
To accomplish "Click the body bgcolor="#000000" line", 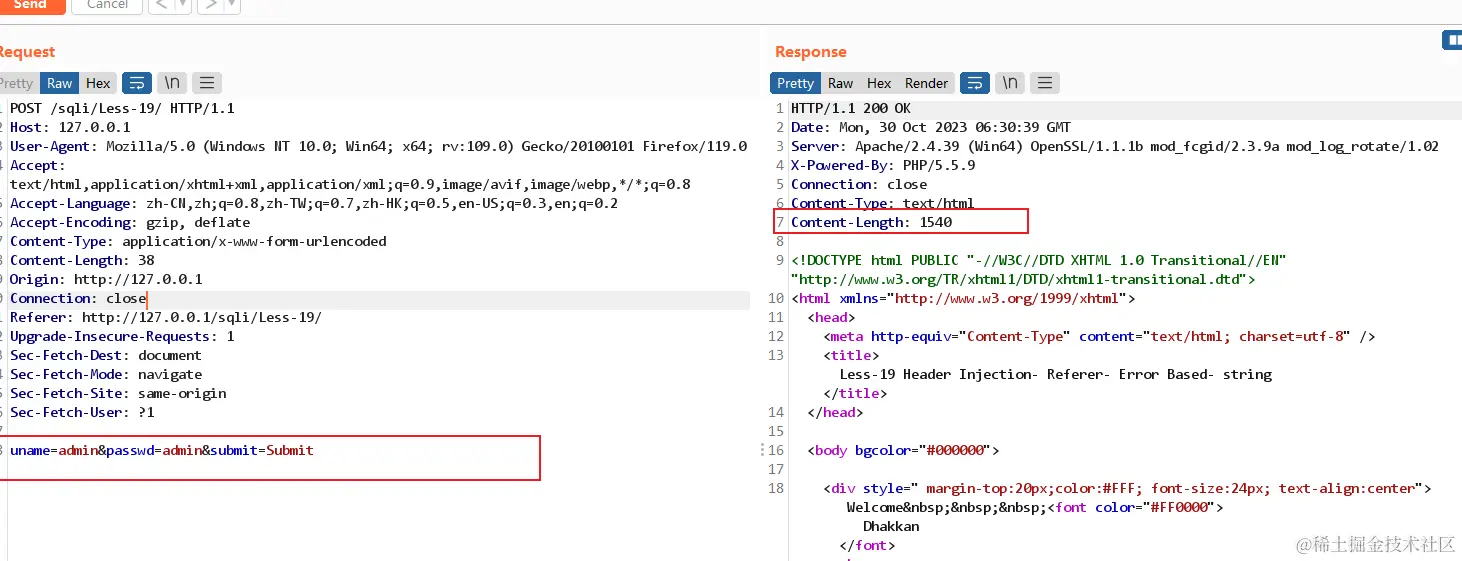I will (x=903, y=450).
